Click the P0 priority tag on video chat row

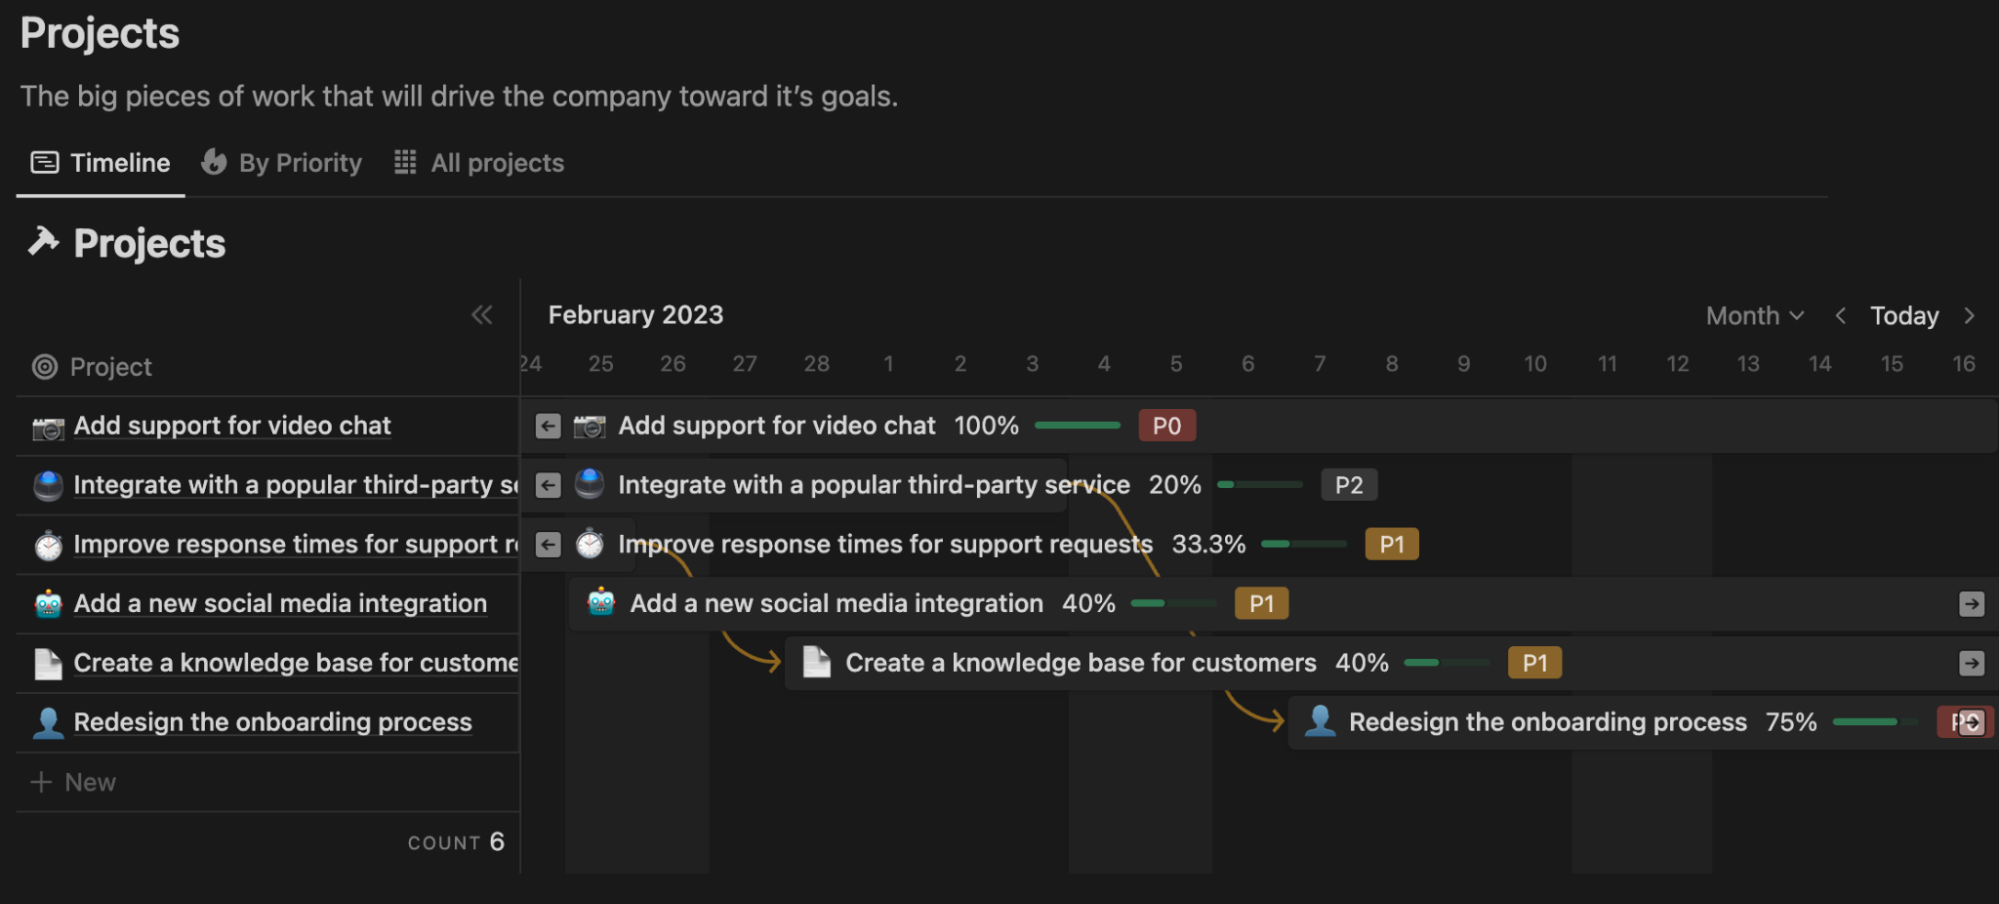pos(1166,425)
